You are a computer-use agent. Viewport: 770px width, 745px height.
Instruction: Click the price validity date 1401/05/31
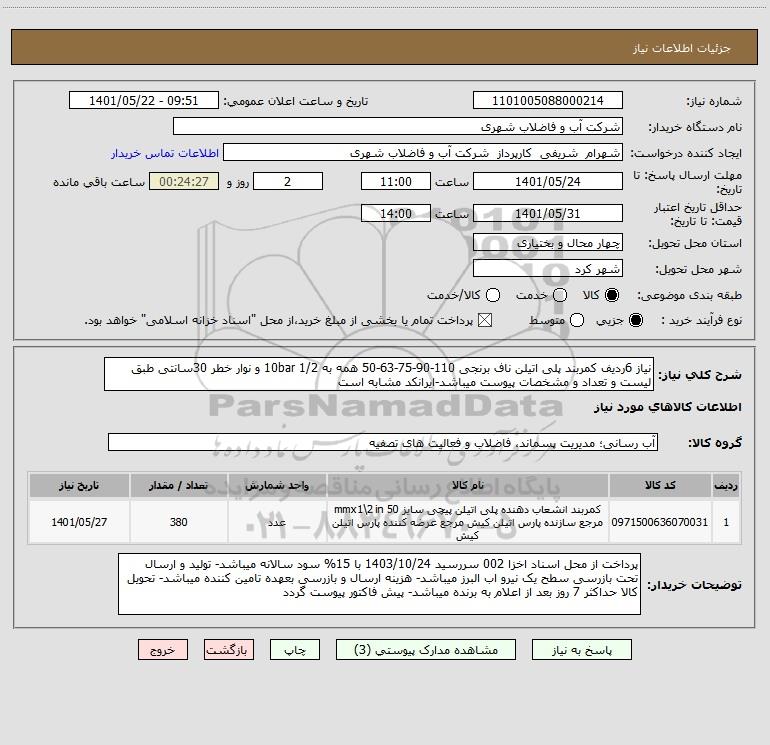tap(548, 213)
